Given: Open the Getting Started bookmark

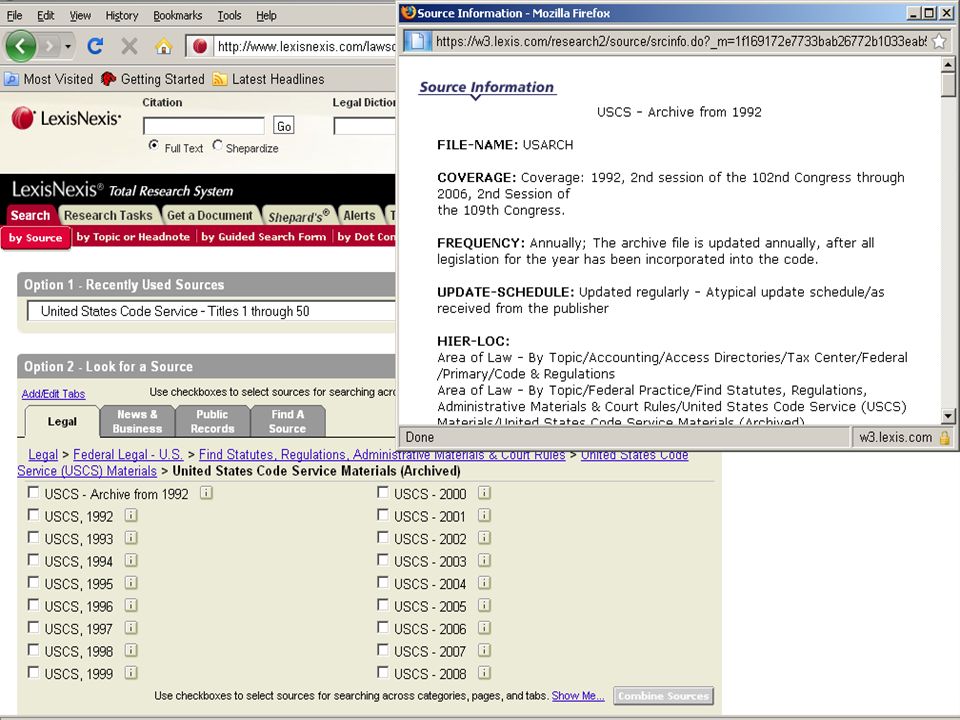Looking at the screenshot, I should click(x=153, y=79).
